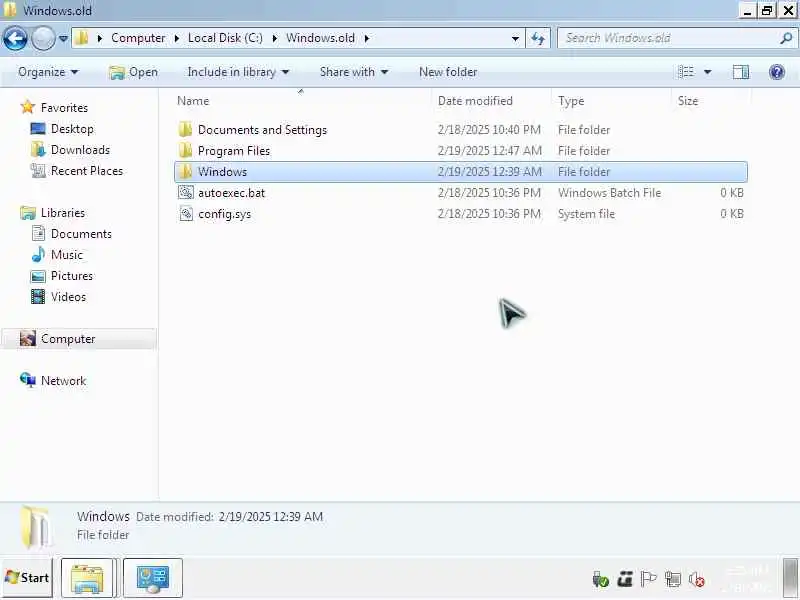
Task: Open Action Center flag icon
Action: tap(648, 580)
